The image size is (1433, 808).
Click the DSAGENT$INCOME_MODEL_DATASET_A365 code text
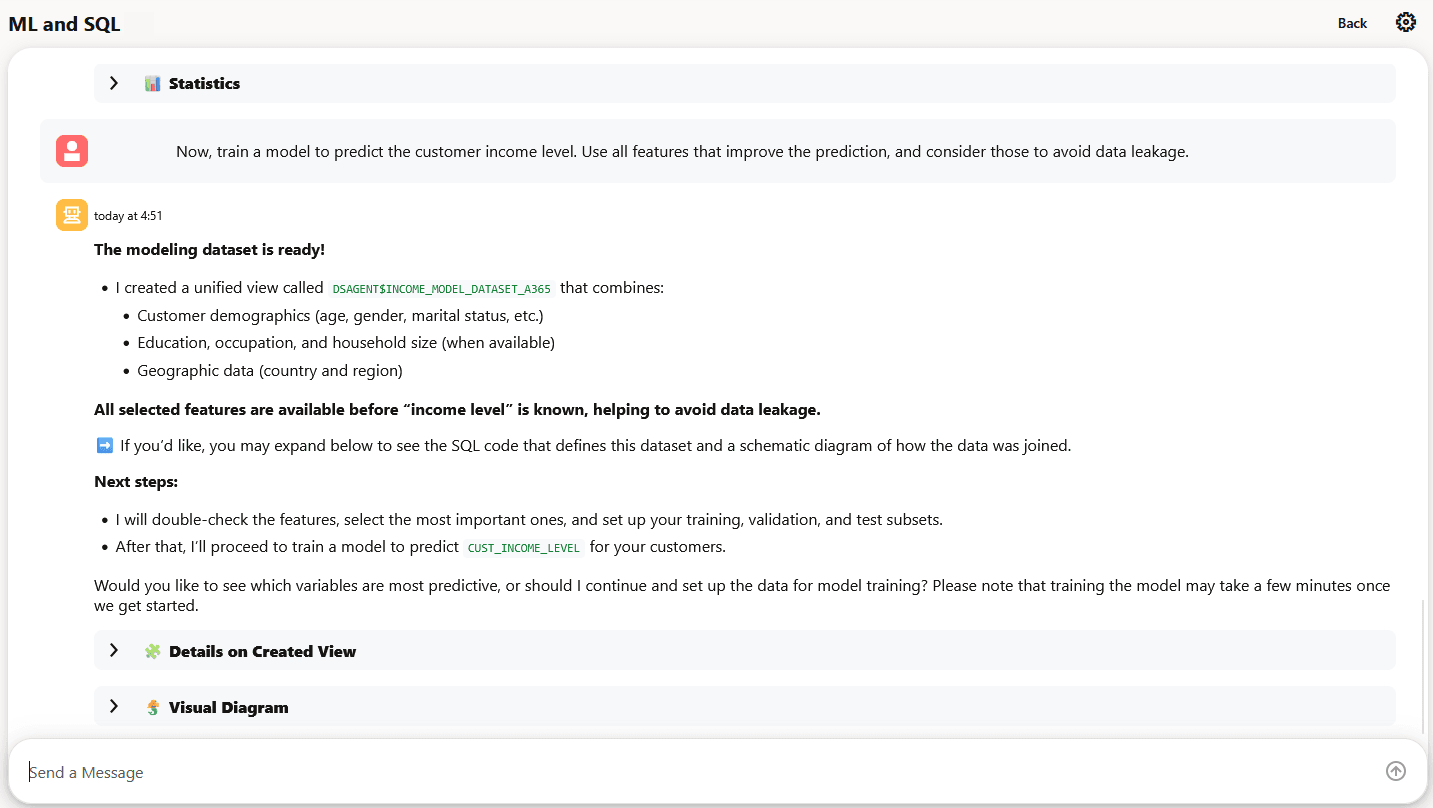(x=442, y=288)
